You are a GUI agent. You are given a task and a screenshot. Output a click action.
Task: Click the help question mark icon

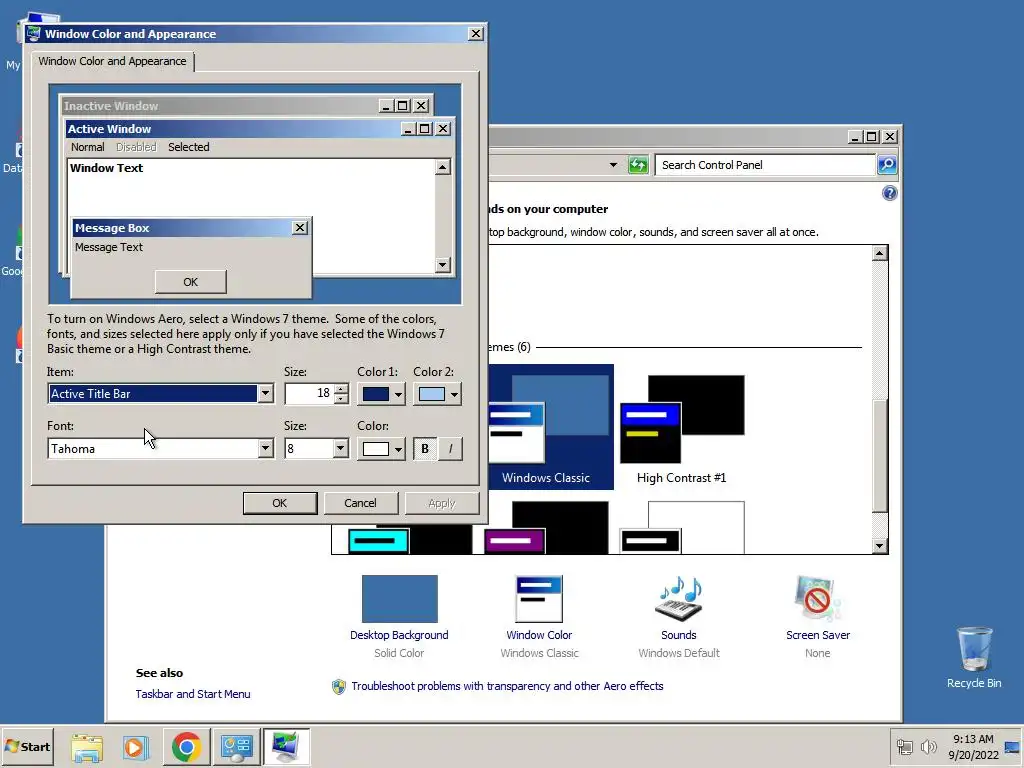(889, 193)
